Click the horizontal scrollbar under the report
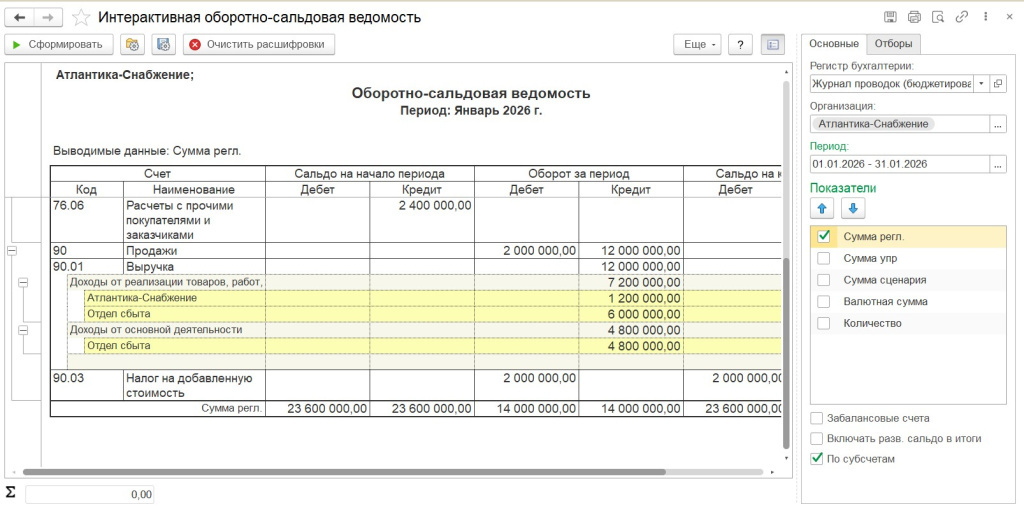This screenshot has width=1024, height=509. coord(400,472)
